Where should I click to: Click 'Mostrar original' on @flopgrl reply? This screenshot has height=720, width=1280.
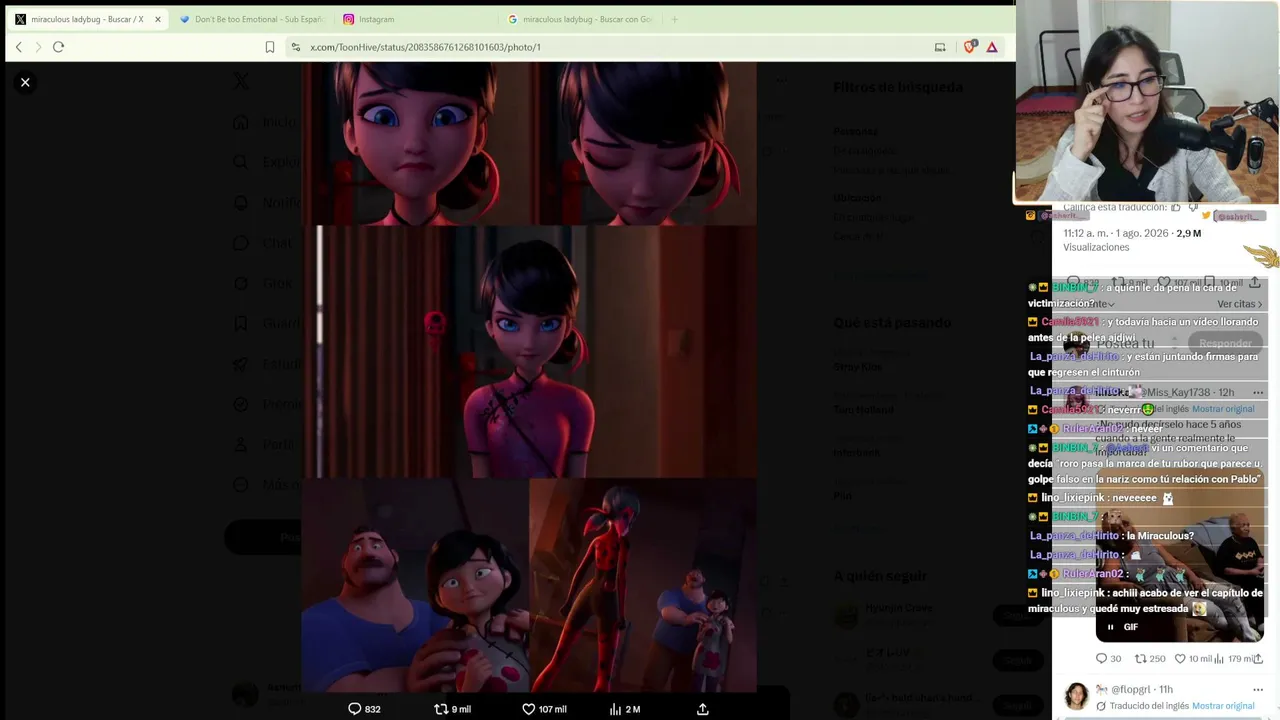(x=1223, y=706)
